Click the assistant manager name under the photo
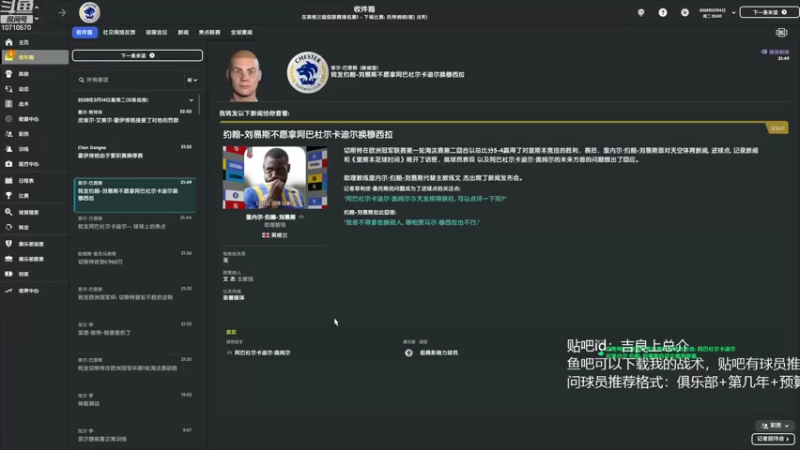This screenshot has width=800, height=450. click(271, 217)
